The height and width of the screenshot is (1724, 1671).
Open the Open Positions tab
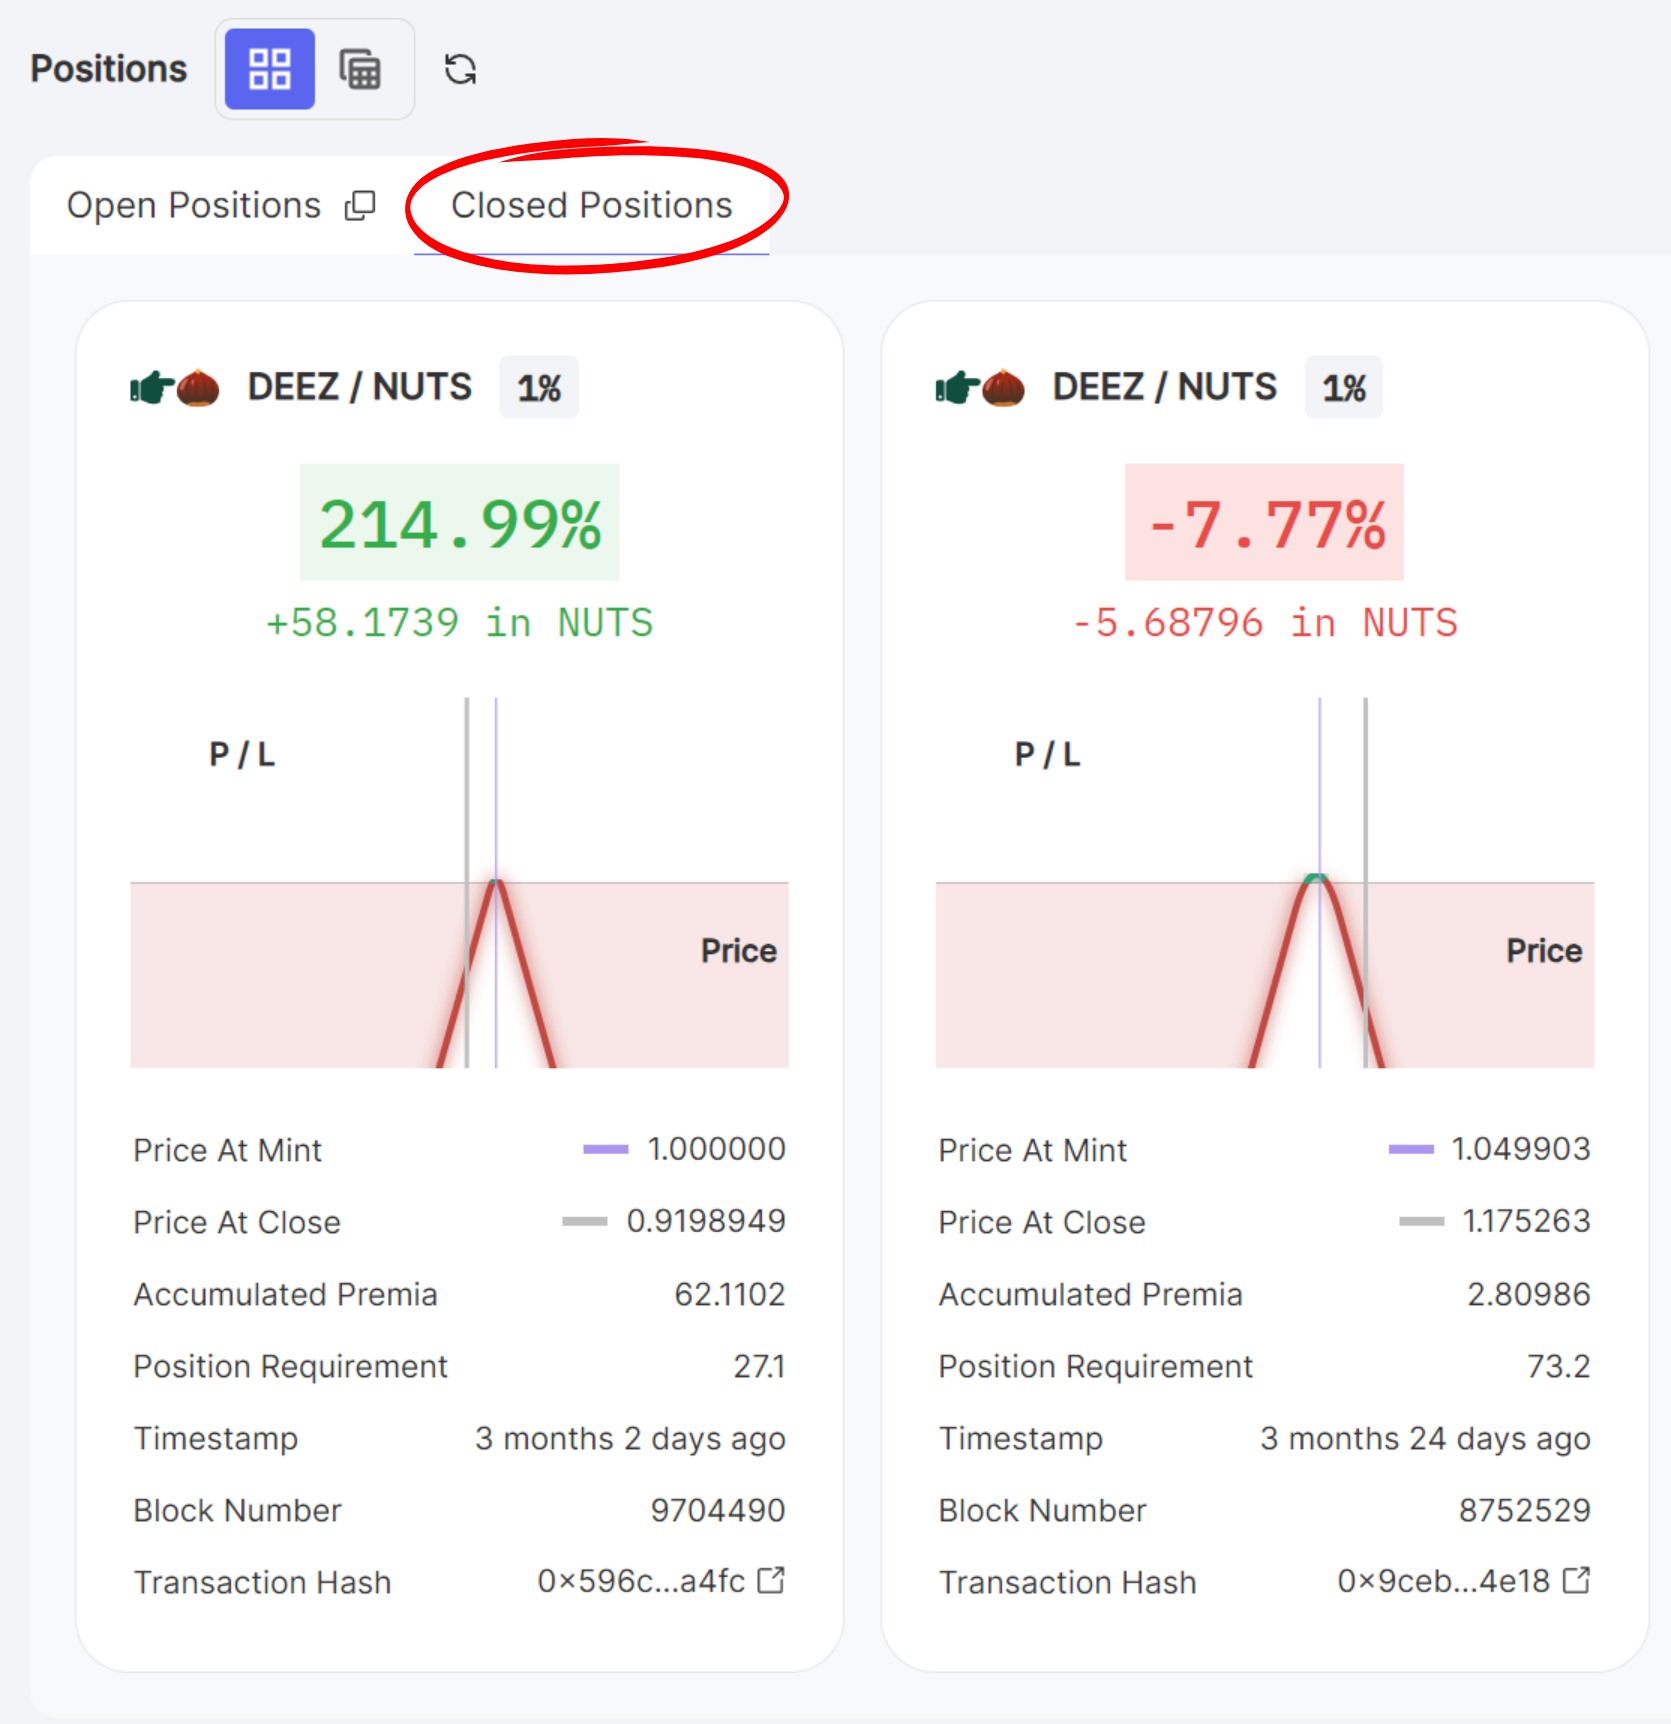click(194, 205)
